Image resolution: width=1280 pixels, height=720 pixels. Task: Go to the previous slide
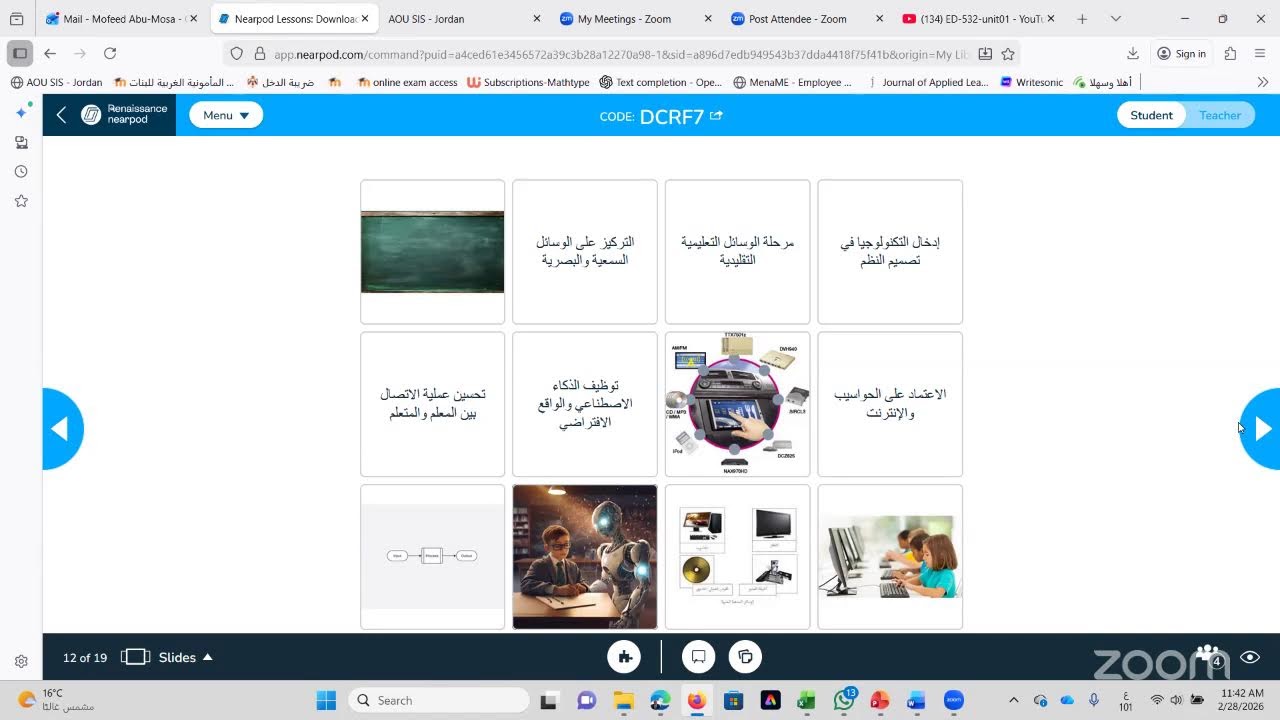click(62, 429)
